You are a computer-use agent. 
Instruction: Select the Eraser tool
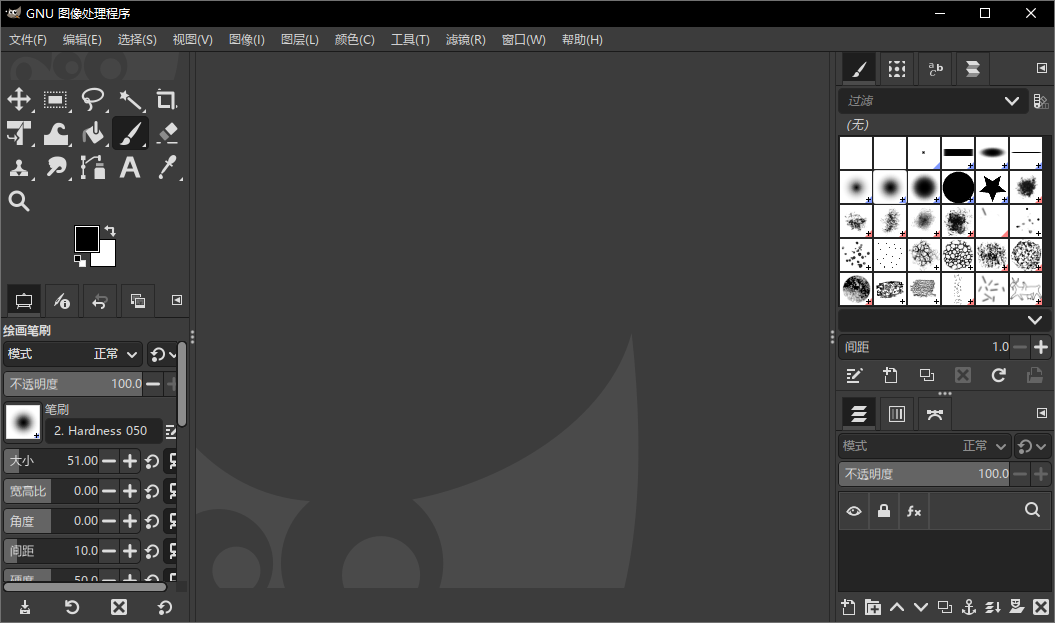(x=166, y=133)
